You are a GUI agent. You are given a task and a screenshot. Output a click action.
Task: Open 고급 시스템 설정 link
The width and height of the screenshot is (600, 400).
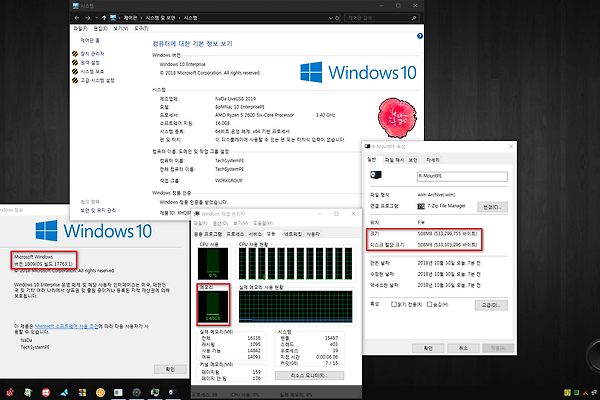coord(97,80)
